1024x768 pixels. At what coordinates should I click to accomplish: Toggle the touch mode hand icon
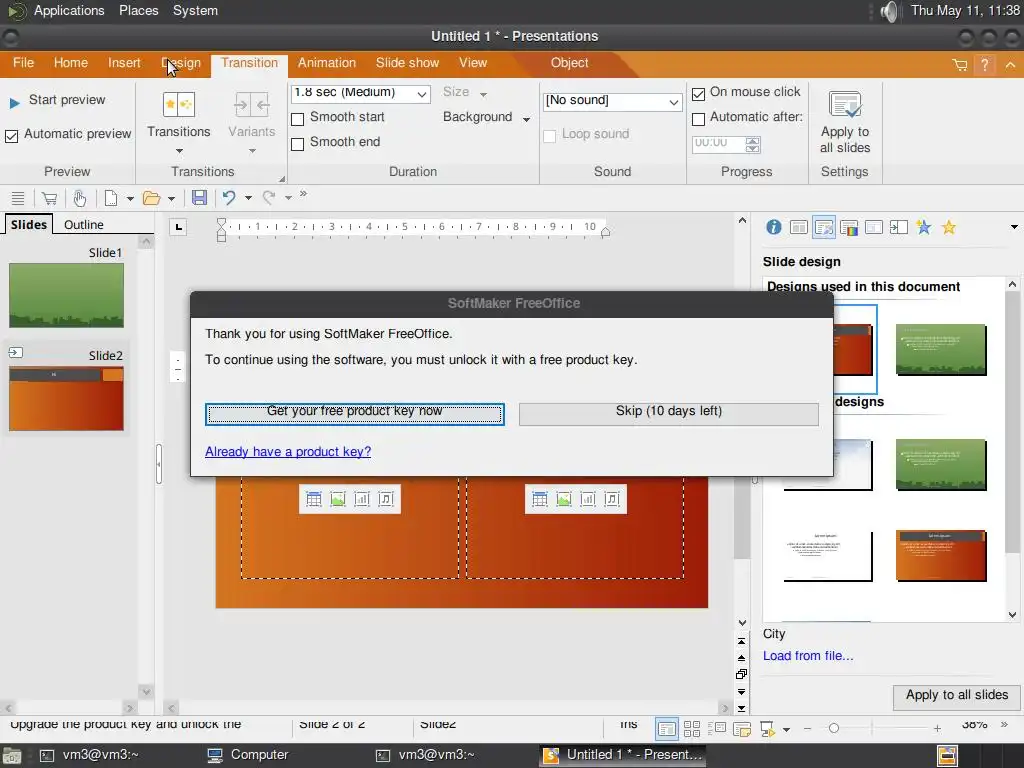80,198
